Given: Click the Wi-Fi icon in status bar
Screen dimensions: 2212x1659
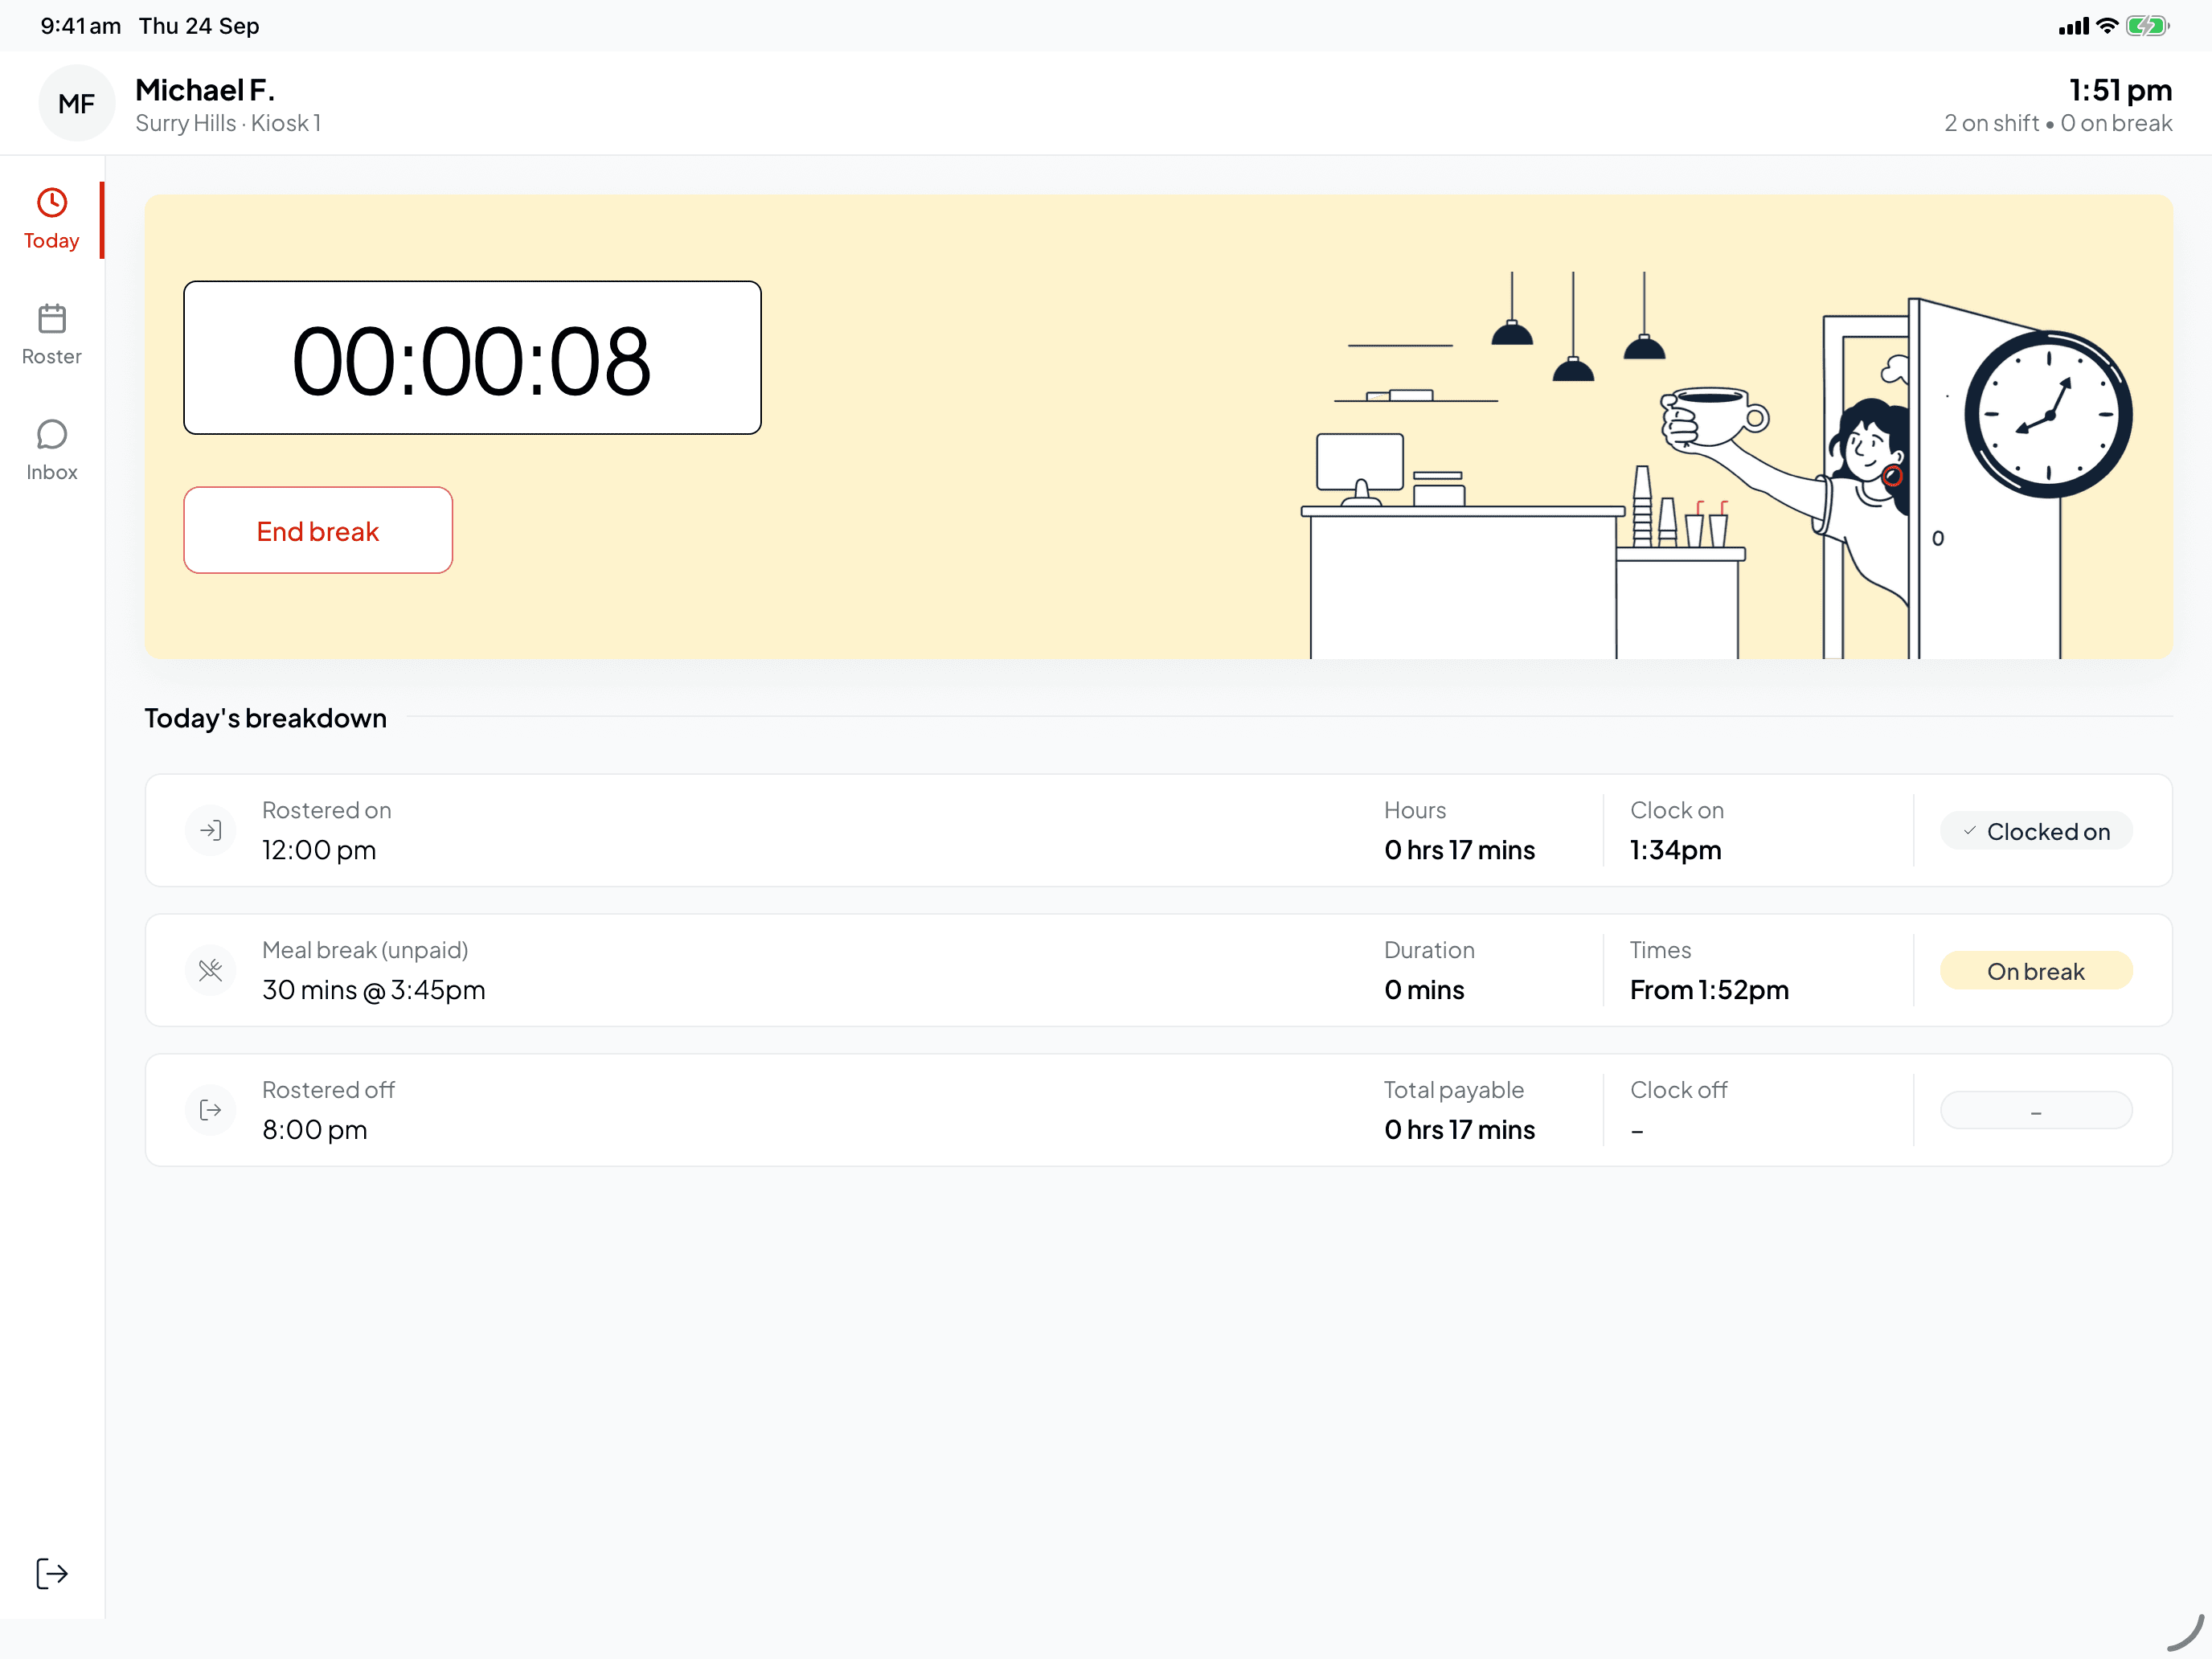Looking at the screenshot, I should tap(2107, 26).
